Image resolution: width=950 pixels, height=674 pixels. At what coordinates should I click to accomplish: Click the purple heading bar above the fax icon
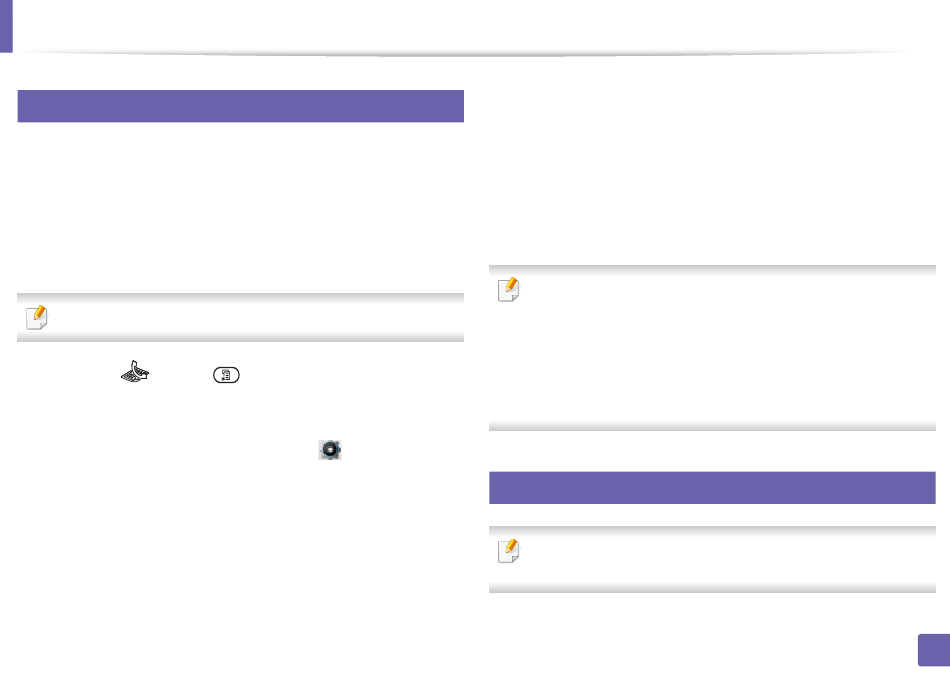click(241, 106)
